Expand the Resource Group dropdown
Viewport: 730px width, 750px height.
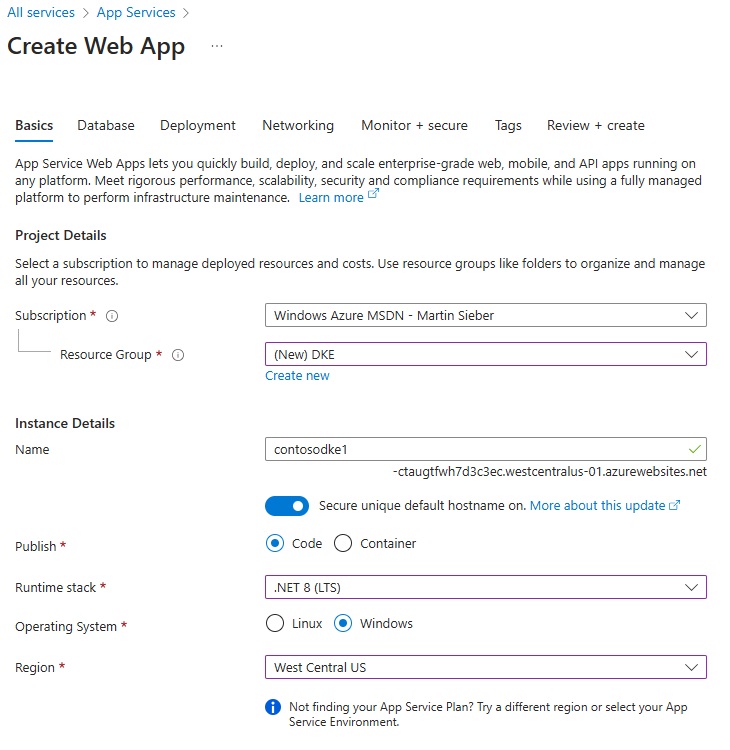point(485,355)
